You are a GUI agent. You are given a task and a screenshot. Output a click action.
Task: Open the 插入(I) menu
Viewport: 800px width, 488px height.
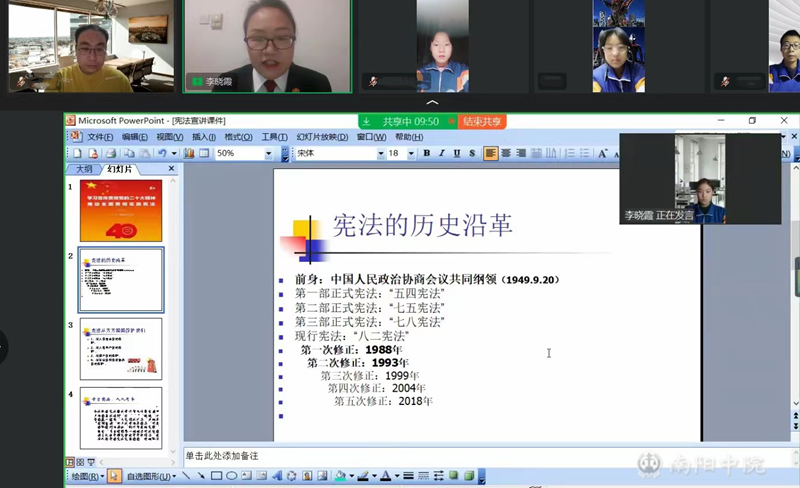(203, 137)
